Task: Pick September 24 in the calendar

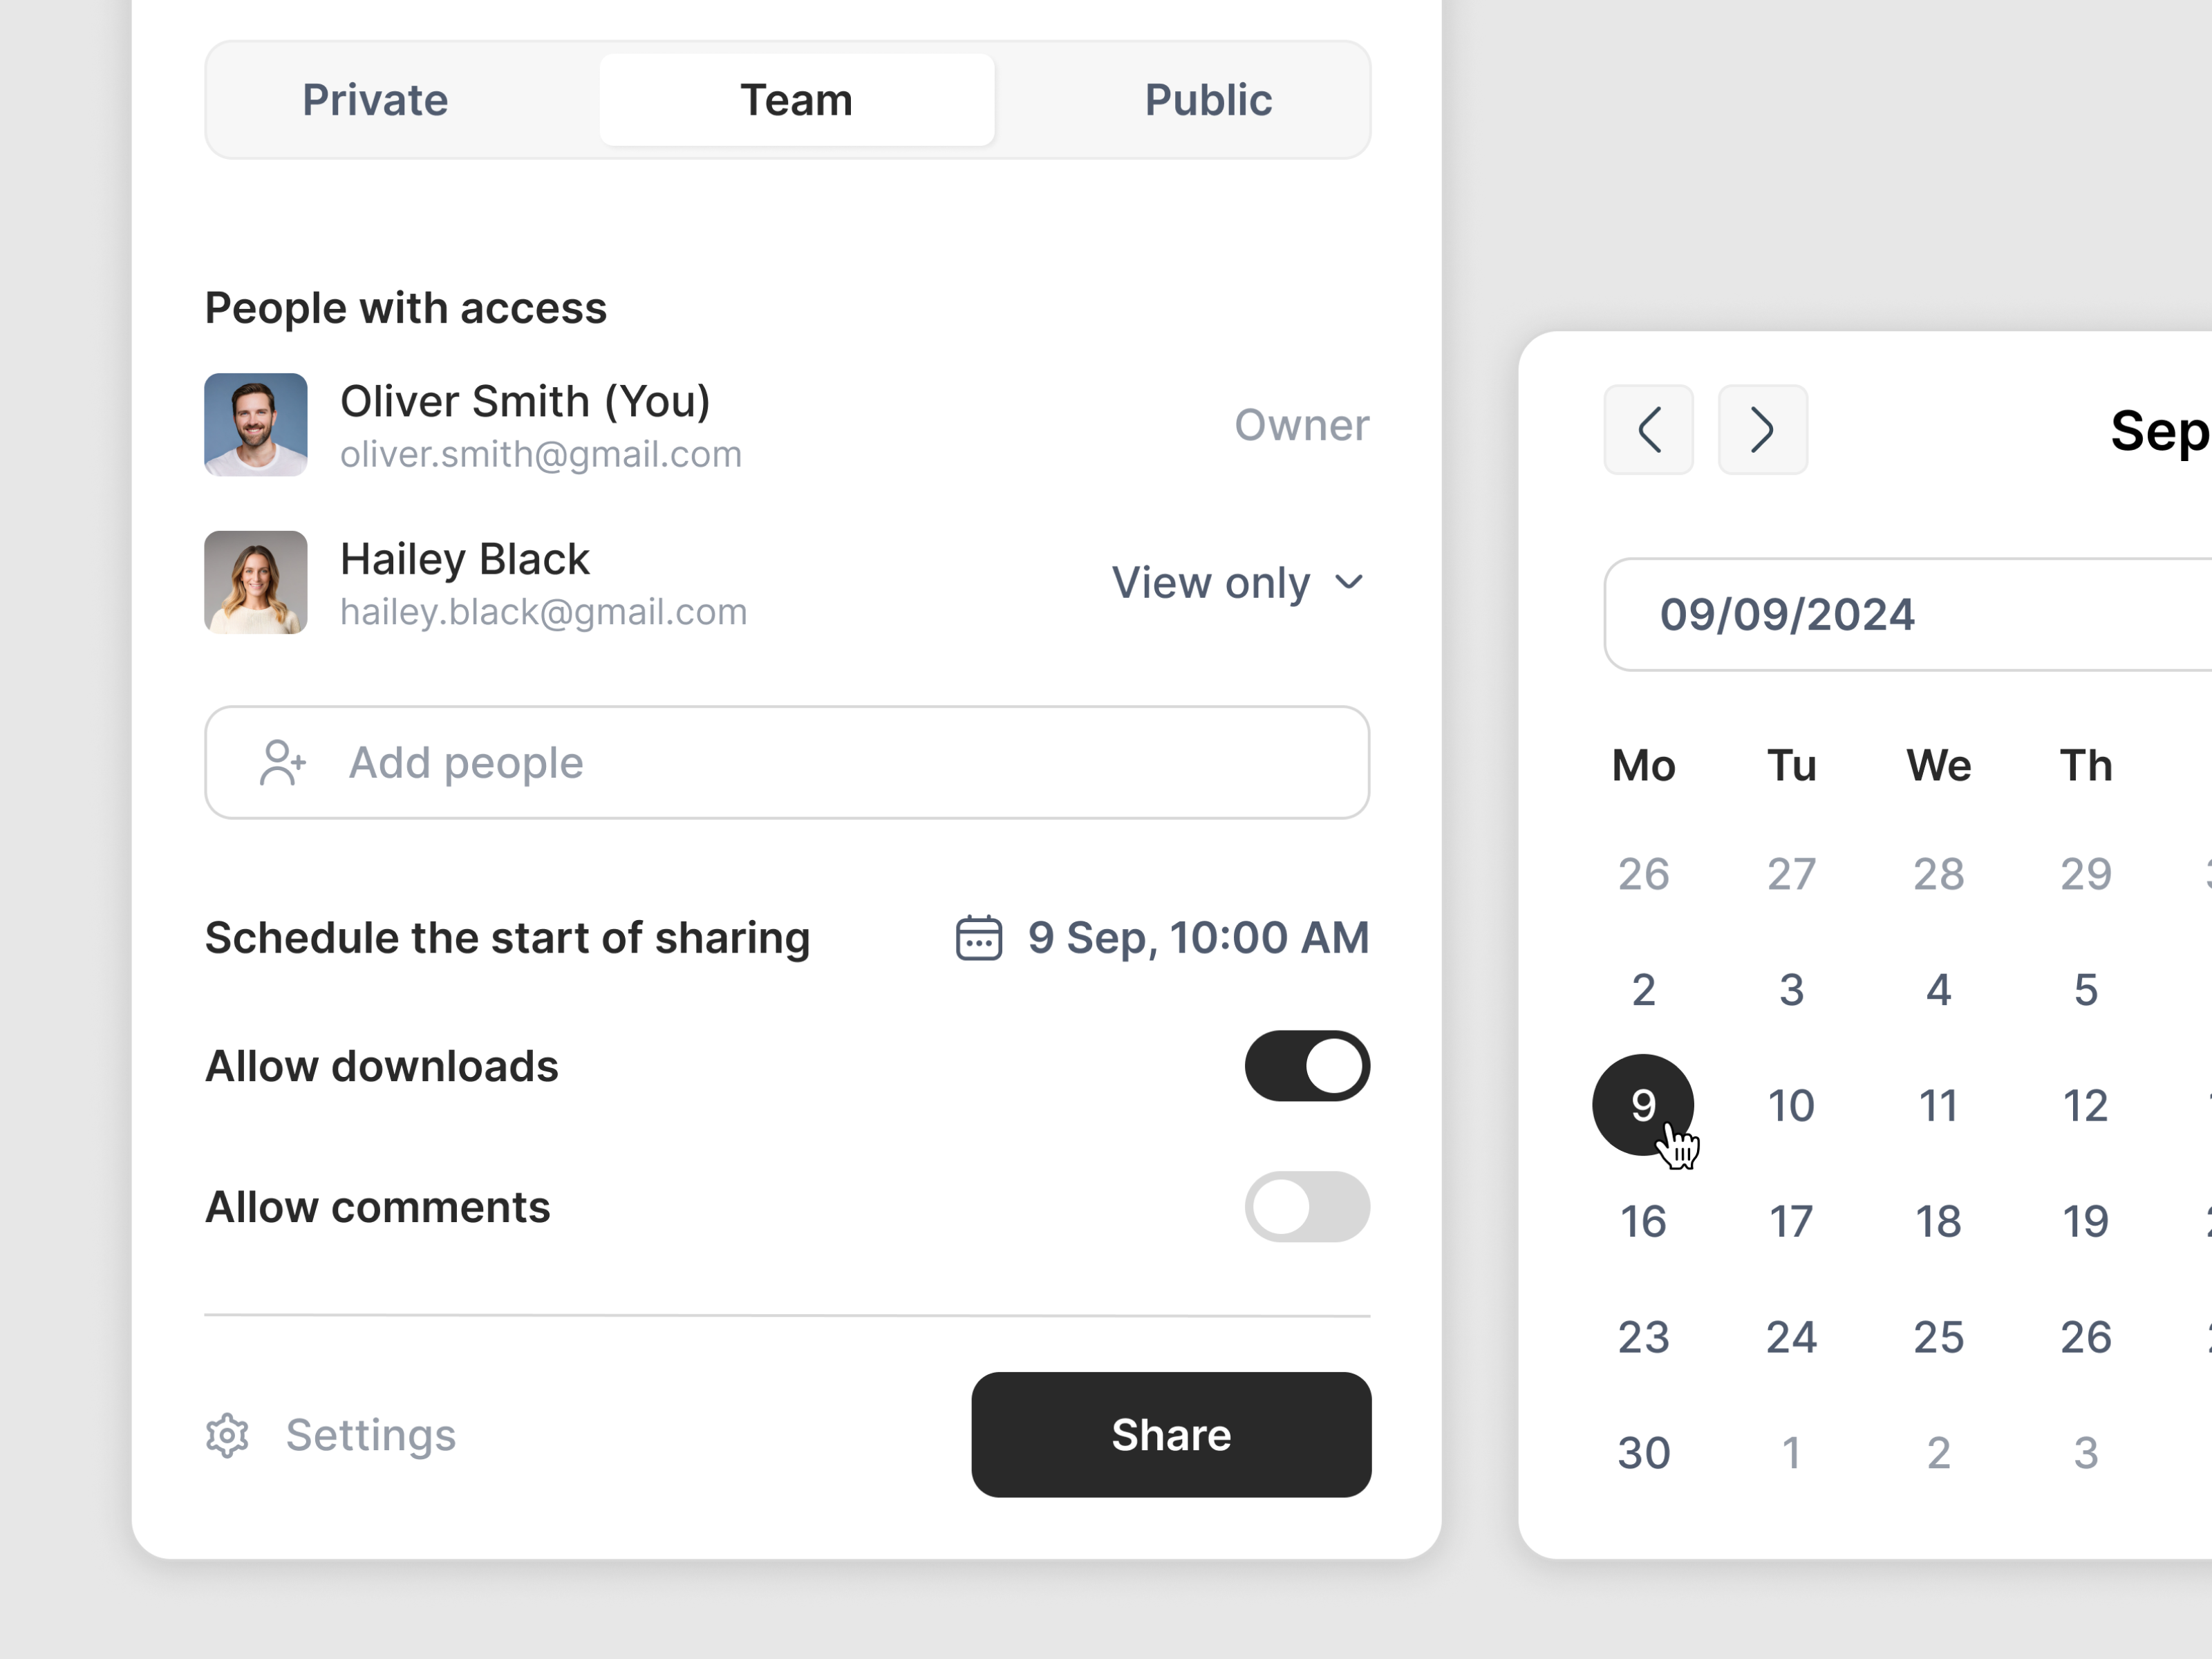Action: [1791, 1337]
